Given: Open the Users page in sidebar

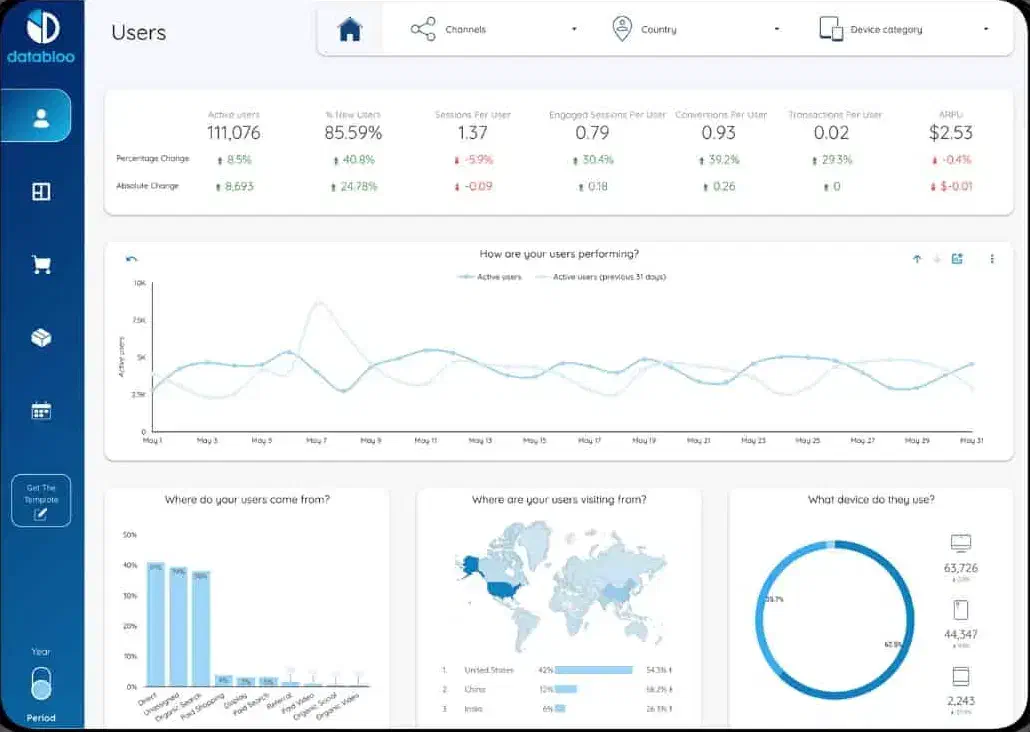Looking at the screenshot, I should pyautogui.click(x=41, y=117).
